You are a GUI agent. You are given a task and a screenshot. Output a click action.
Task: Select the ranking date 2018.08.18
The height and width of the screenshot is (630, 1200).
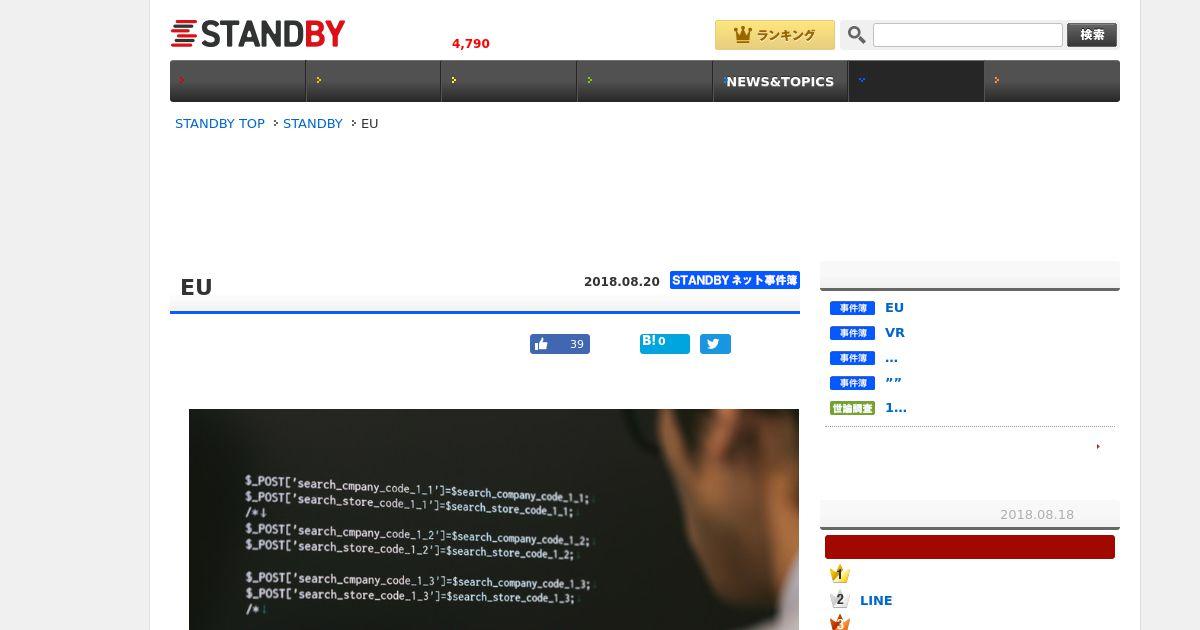[1037, 515]
